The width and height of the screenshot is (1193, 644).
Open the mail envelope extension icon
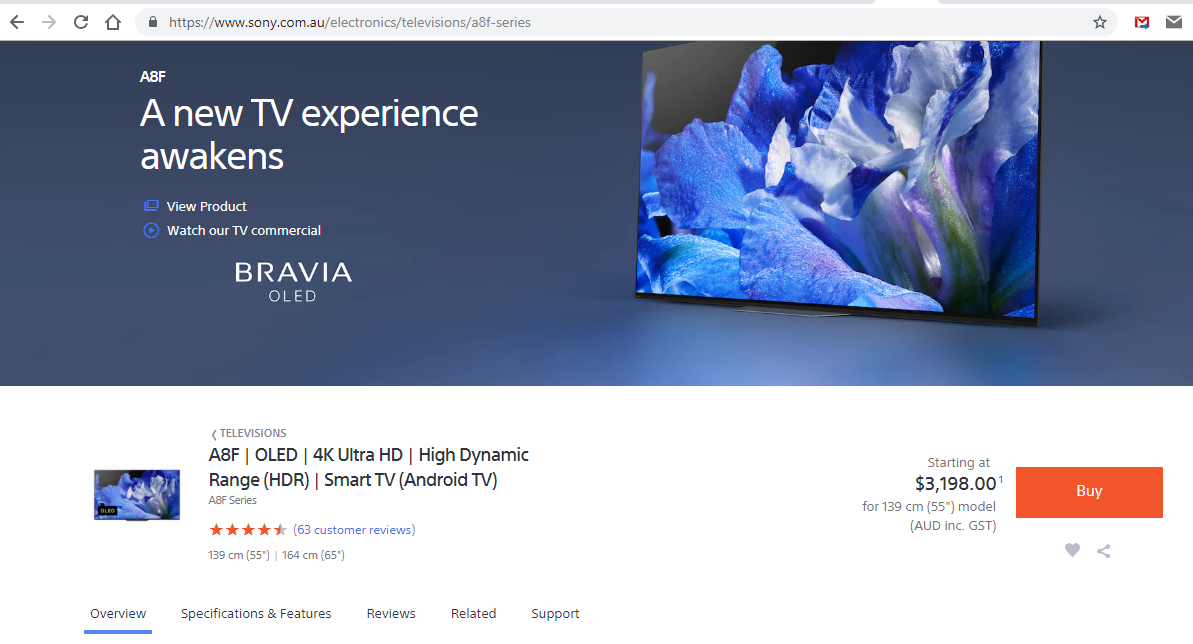(1173, 22)
